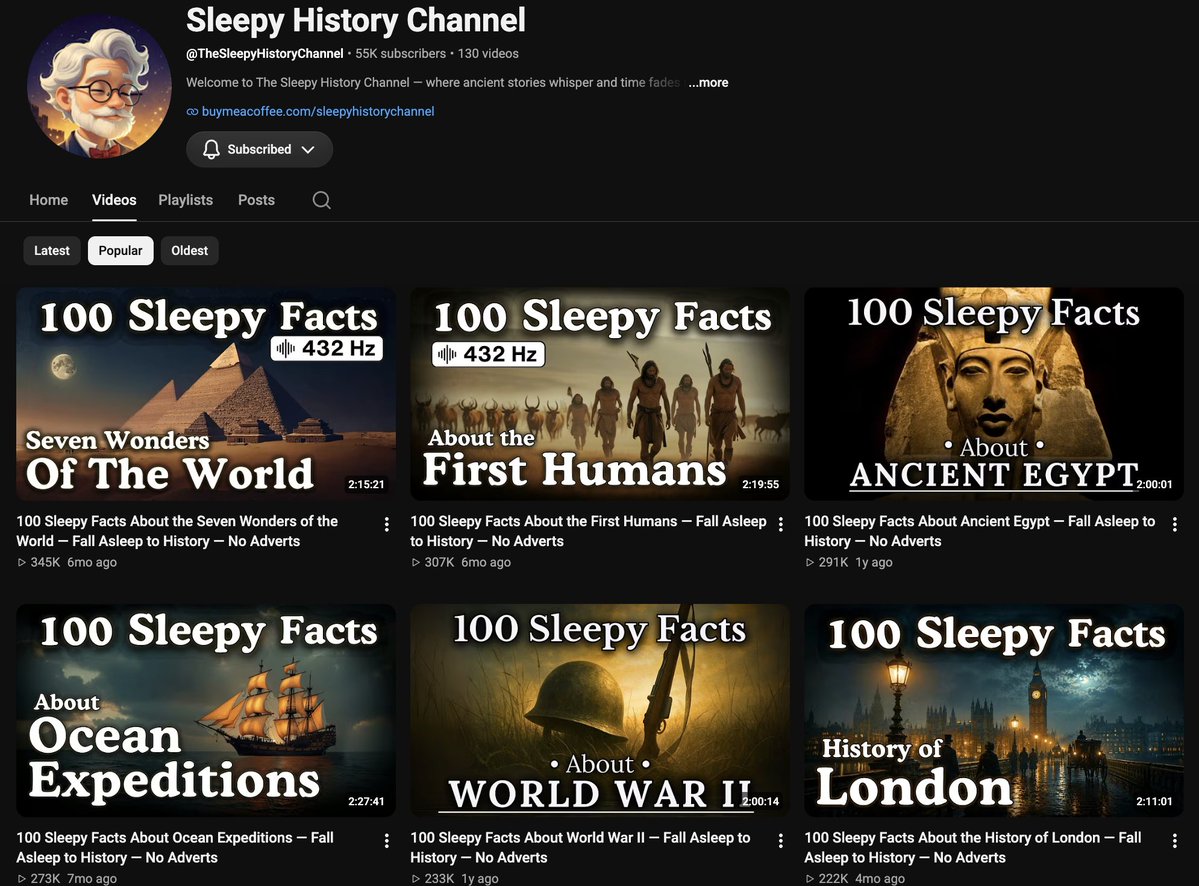Image resolution: width=1199 pixels, height=886 pixels.
Task: Play Seven Wonders Of The World thumbnail
Action: [x=206, y=394]
